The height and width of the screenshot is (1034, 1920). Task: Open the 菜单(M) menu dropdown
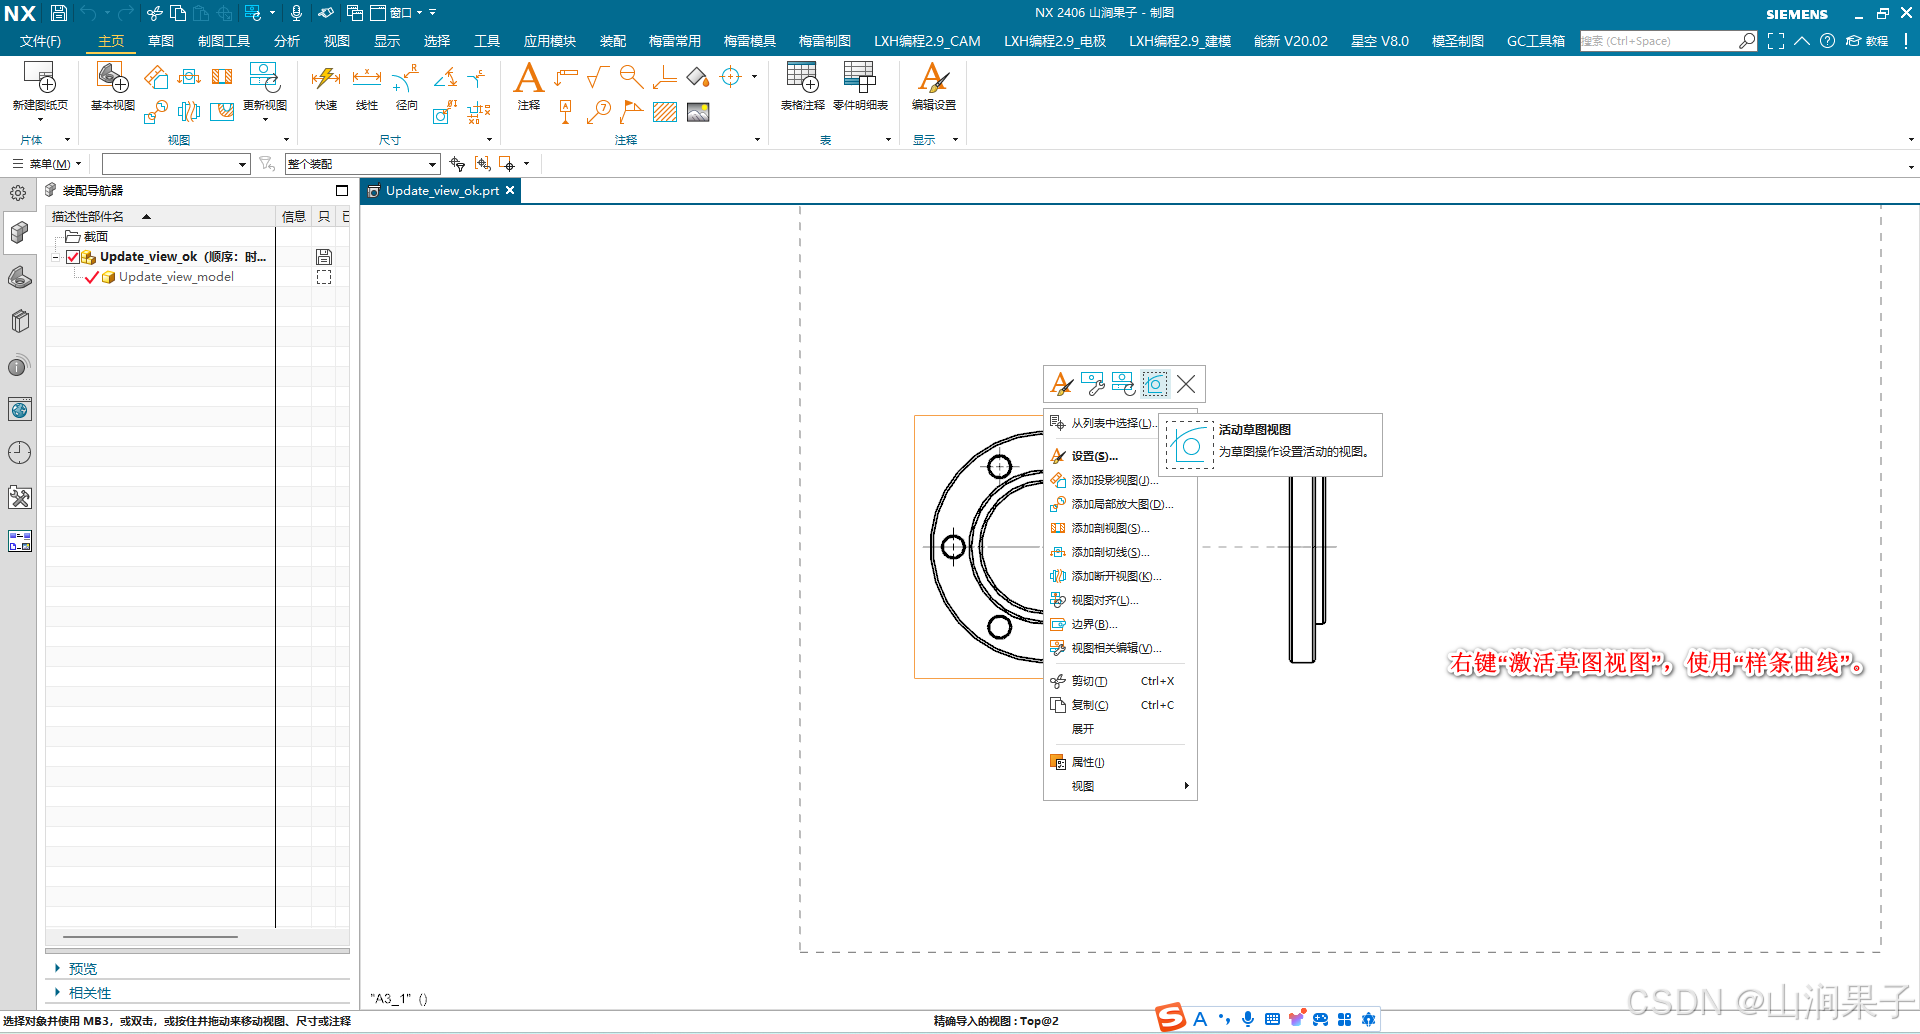click(x=47, y=164)
